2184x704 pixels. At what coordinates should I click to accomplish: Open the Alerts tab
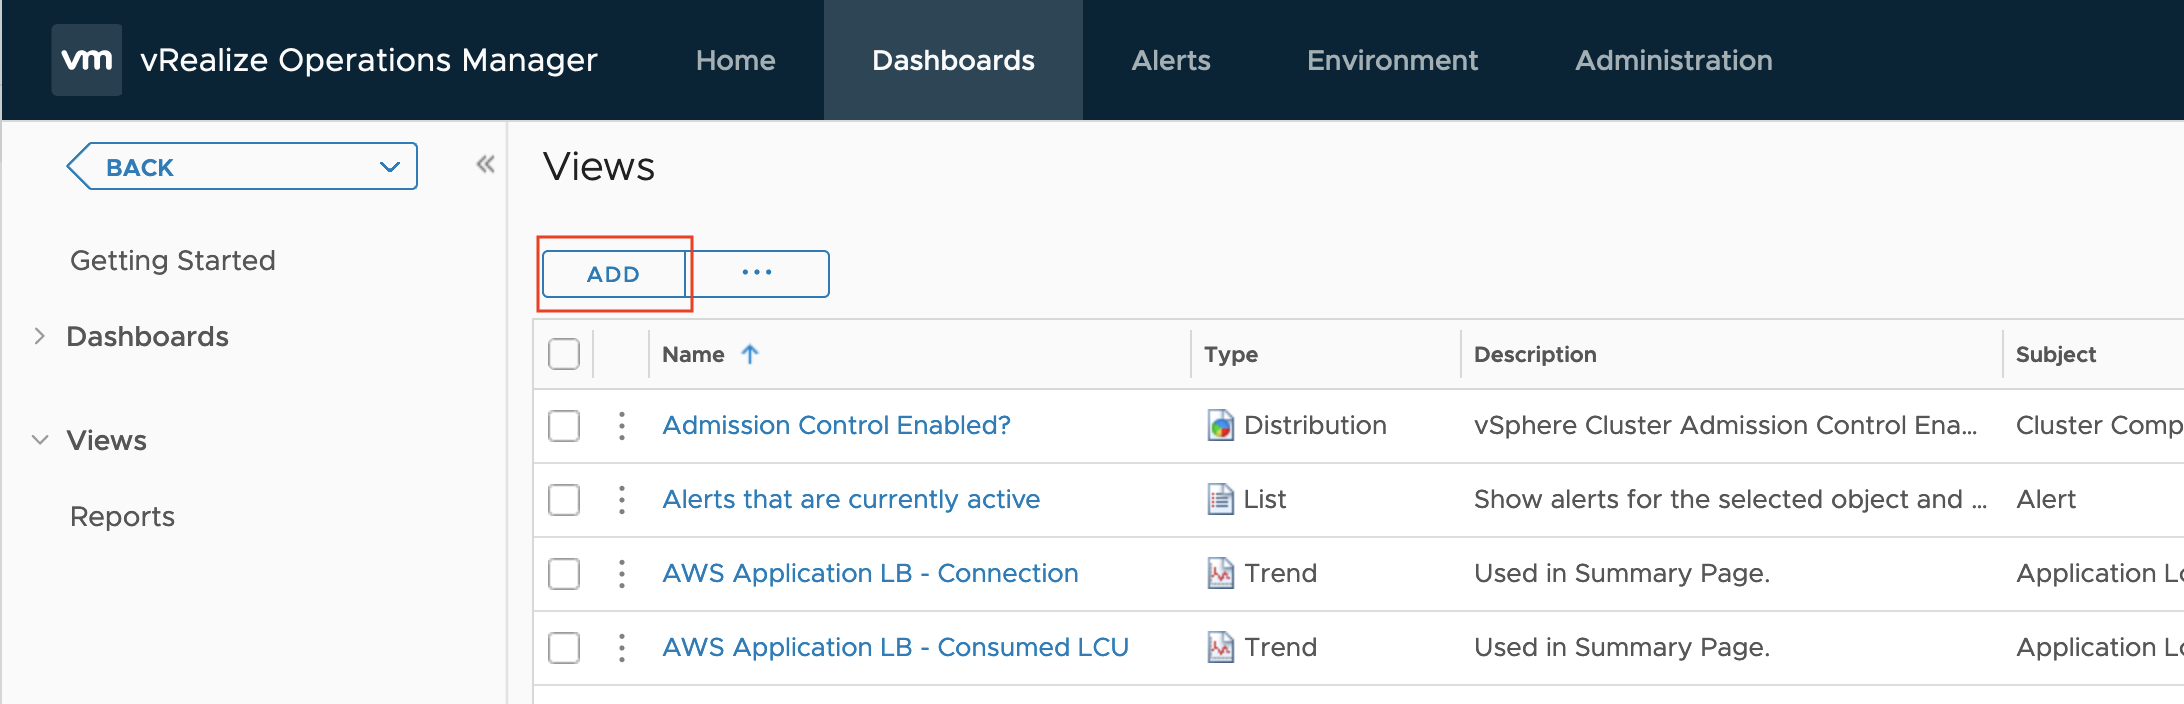(x=1171, y=60)
